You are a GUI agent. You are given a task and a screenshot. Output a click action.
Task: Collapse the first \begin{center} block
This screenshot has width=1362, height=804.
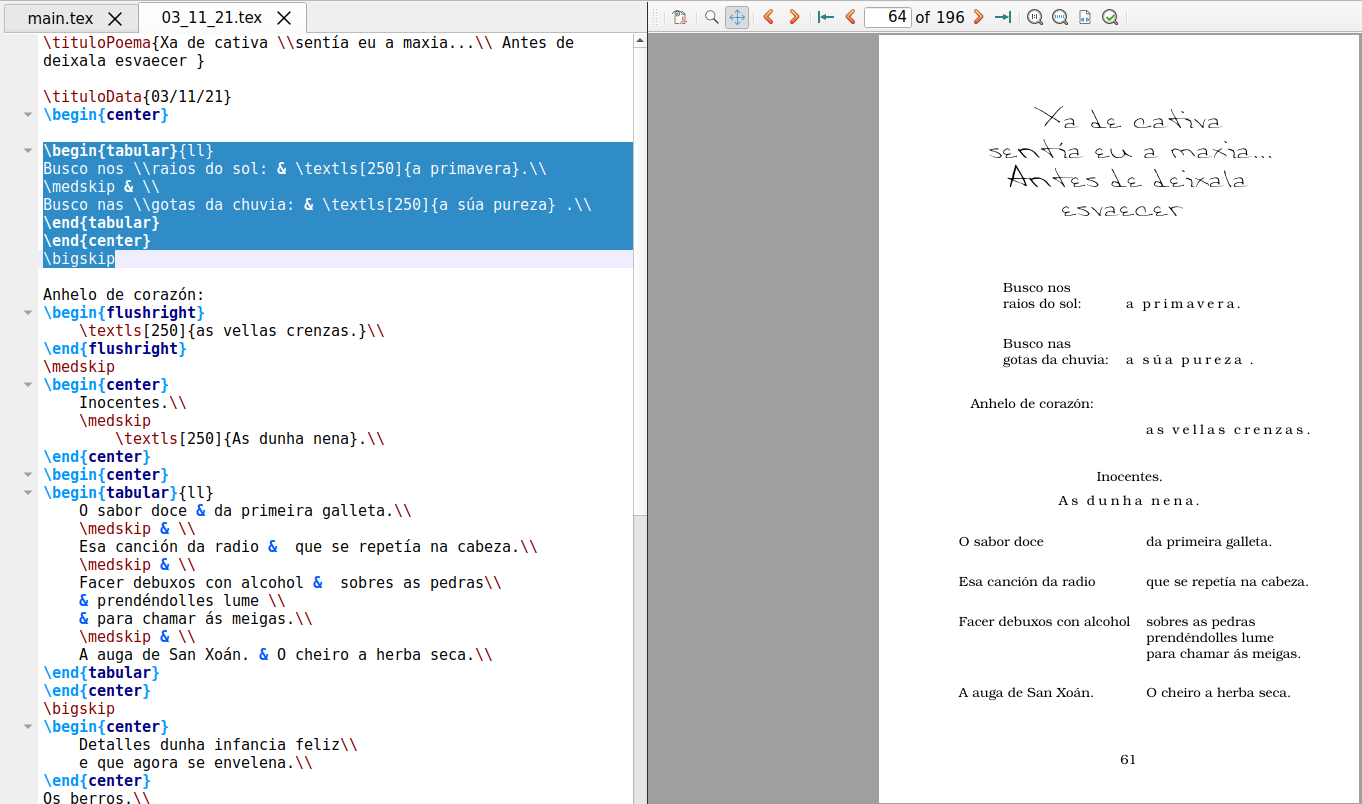(28, 115)
